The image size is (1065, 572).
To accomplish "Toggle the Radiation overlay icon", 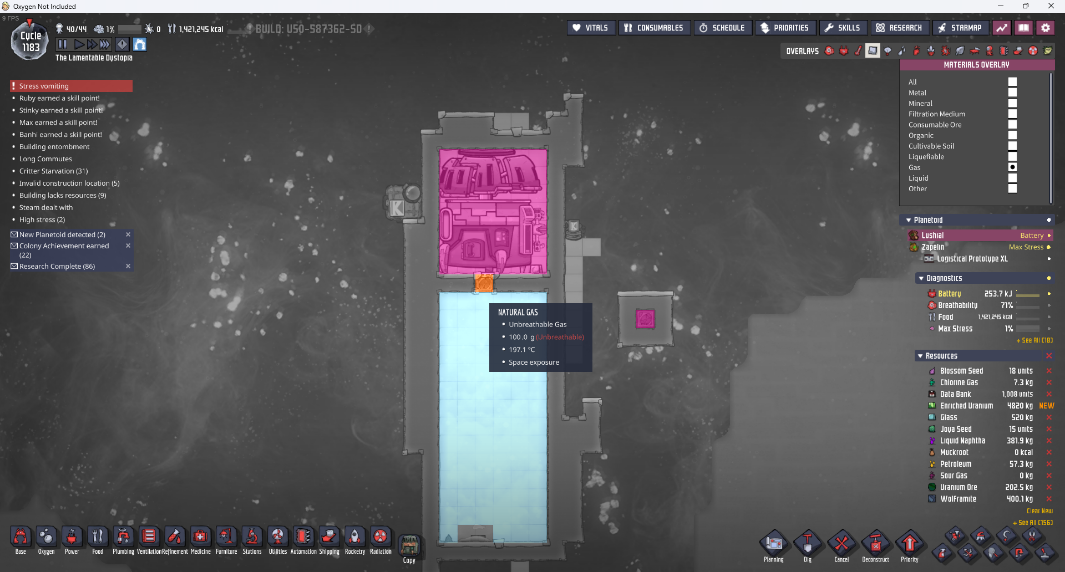I will 1033,50.
